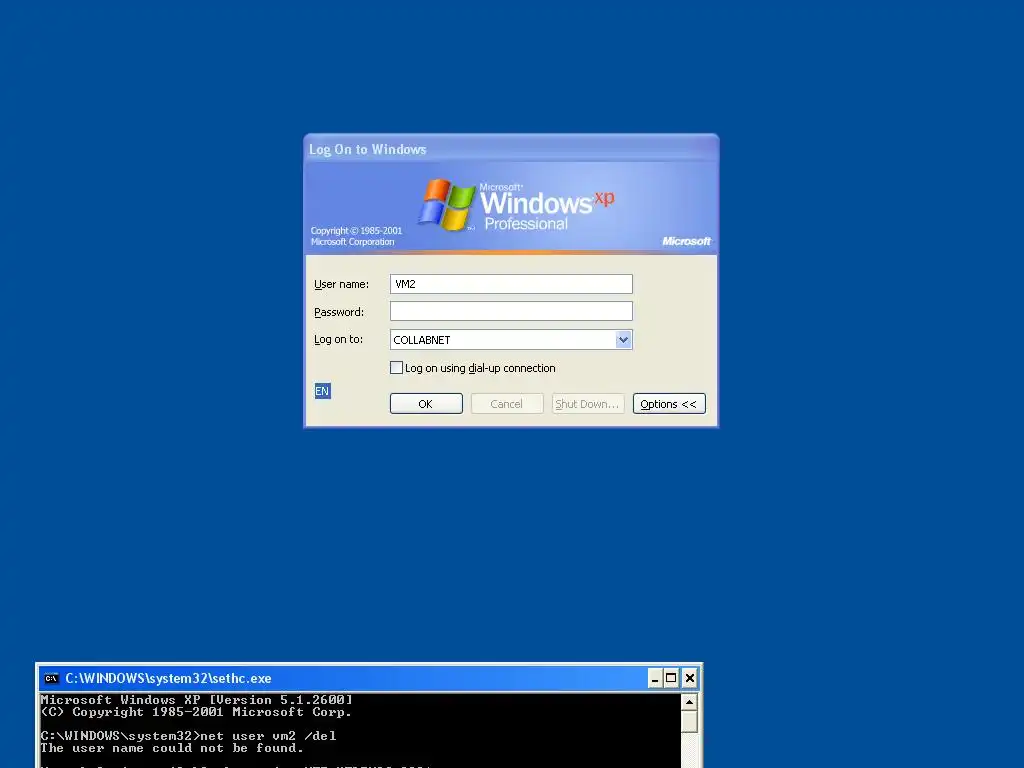Click the Cancel button in logon dialog

click(x=507, y=404)
